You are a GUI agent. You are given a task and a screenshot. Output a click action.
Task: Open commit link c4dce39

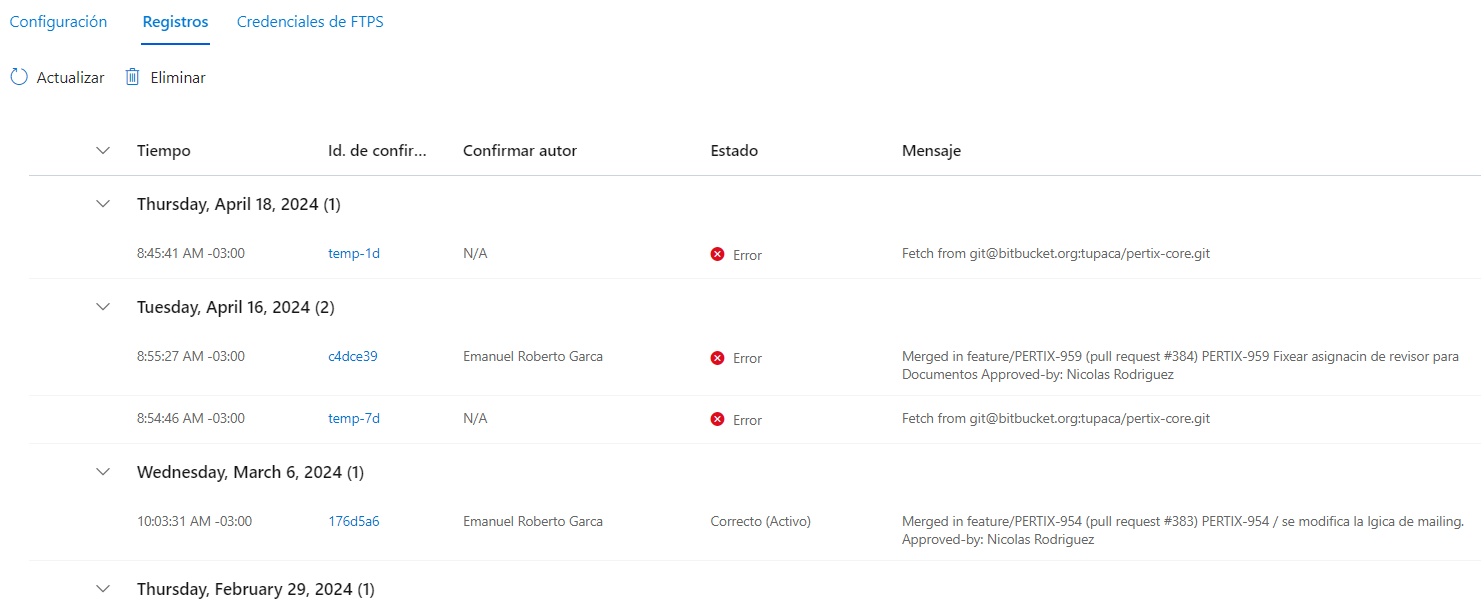click(353, 356)
